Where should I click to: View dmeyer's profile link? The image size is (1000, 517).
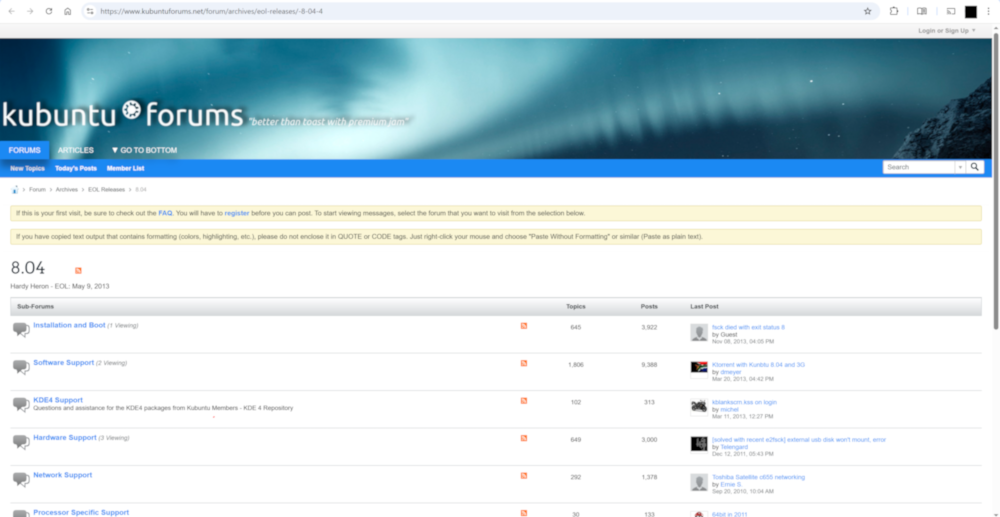coord(731,372)
